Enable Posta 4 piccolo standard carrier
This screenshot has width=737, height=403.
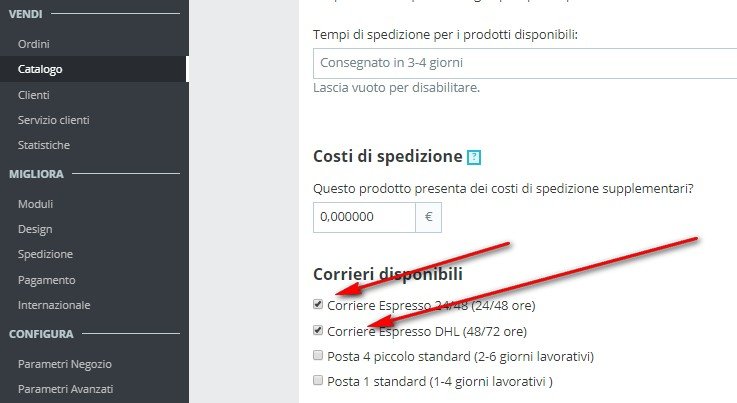click(x=318, y=355)
